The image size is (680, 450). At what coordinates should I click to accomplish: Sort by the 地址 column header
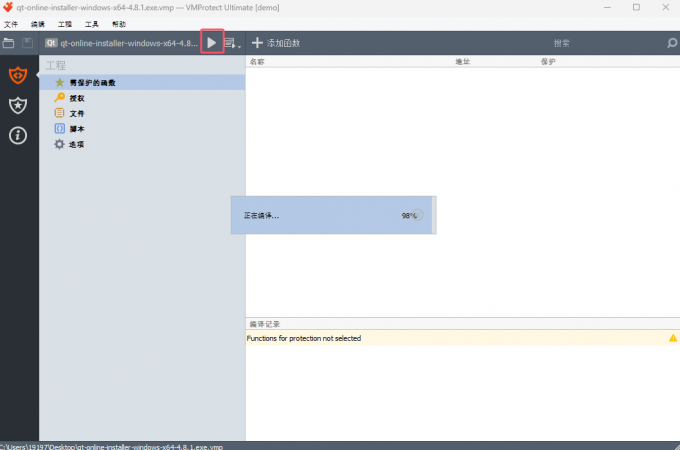click(x=462, y=61)
